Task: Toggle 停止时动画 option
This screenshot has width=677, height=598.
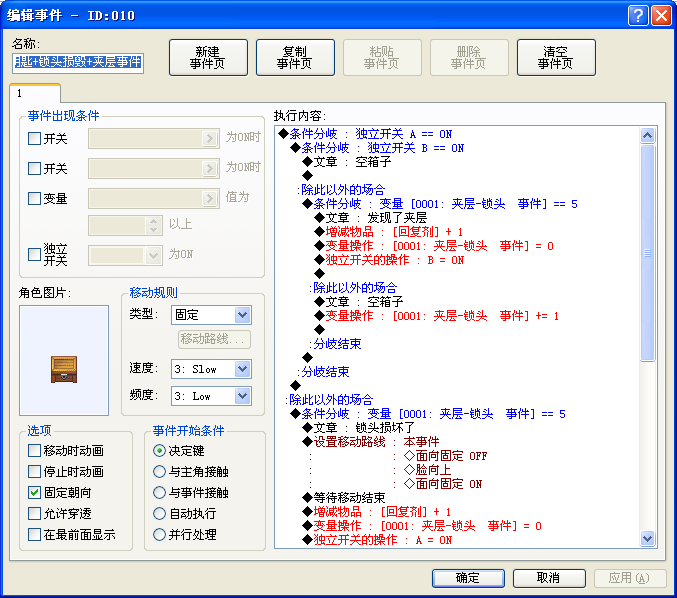Action: coord(34,471)
